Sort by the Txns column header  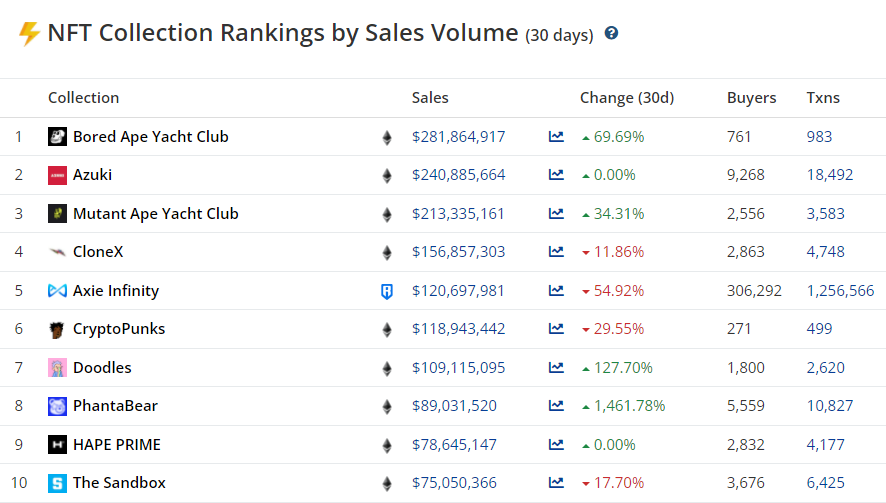[823, 98]
